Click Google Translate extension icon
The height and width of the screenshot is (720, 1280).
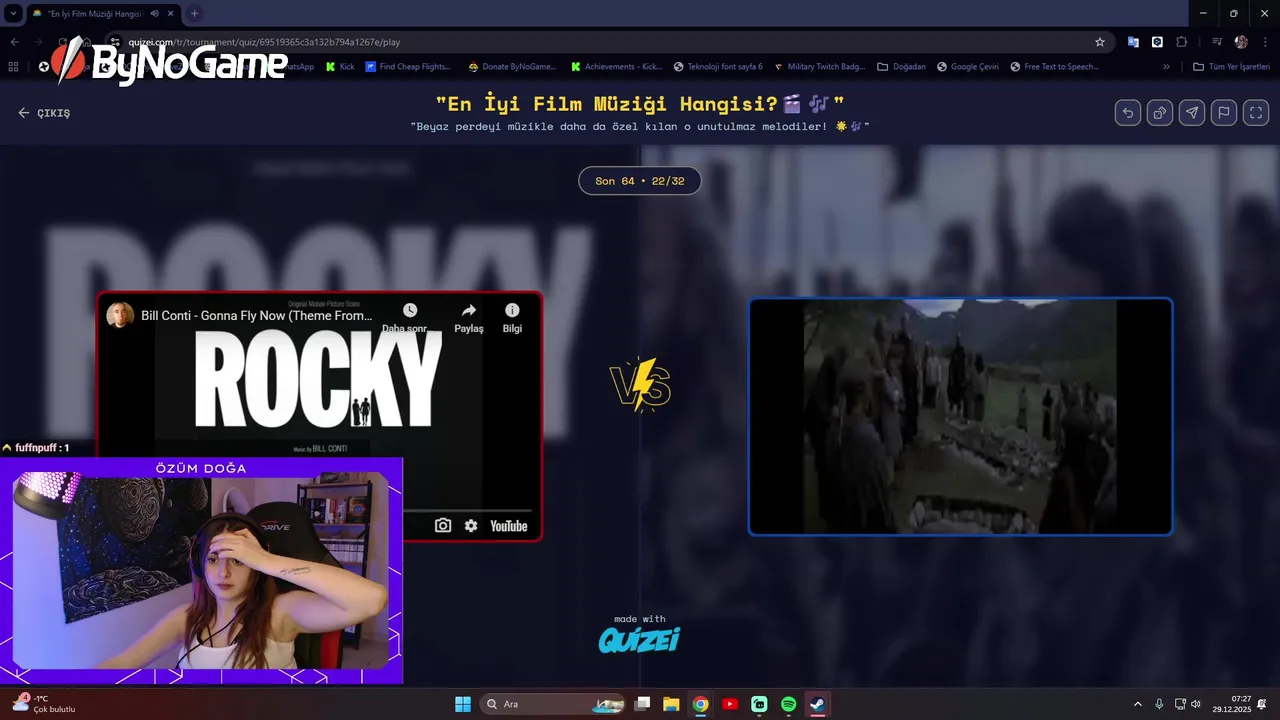1133,42
